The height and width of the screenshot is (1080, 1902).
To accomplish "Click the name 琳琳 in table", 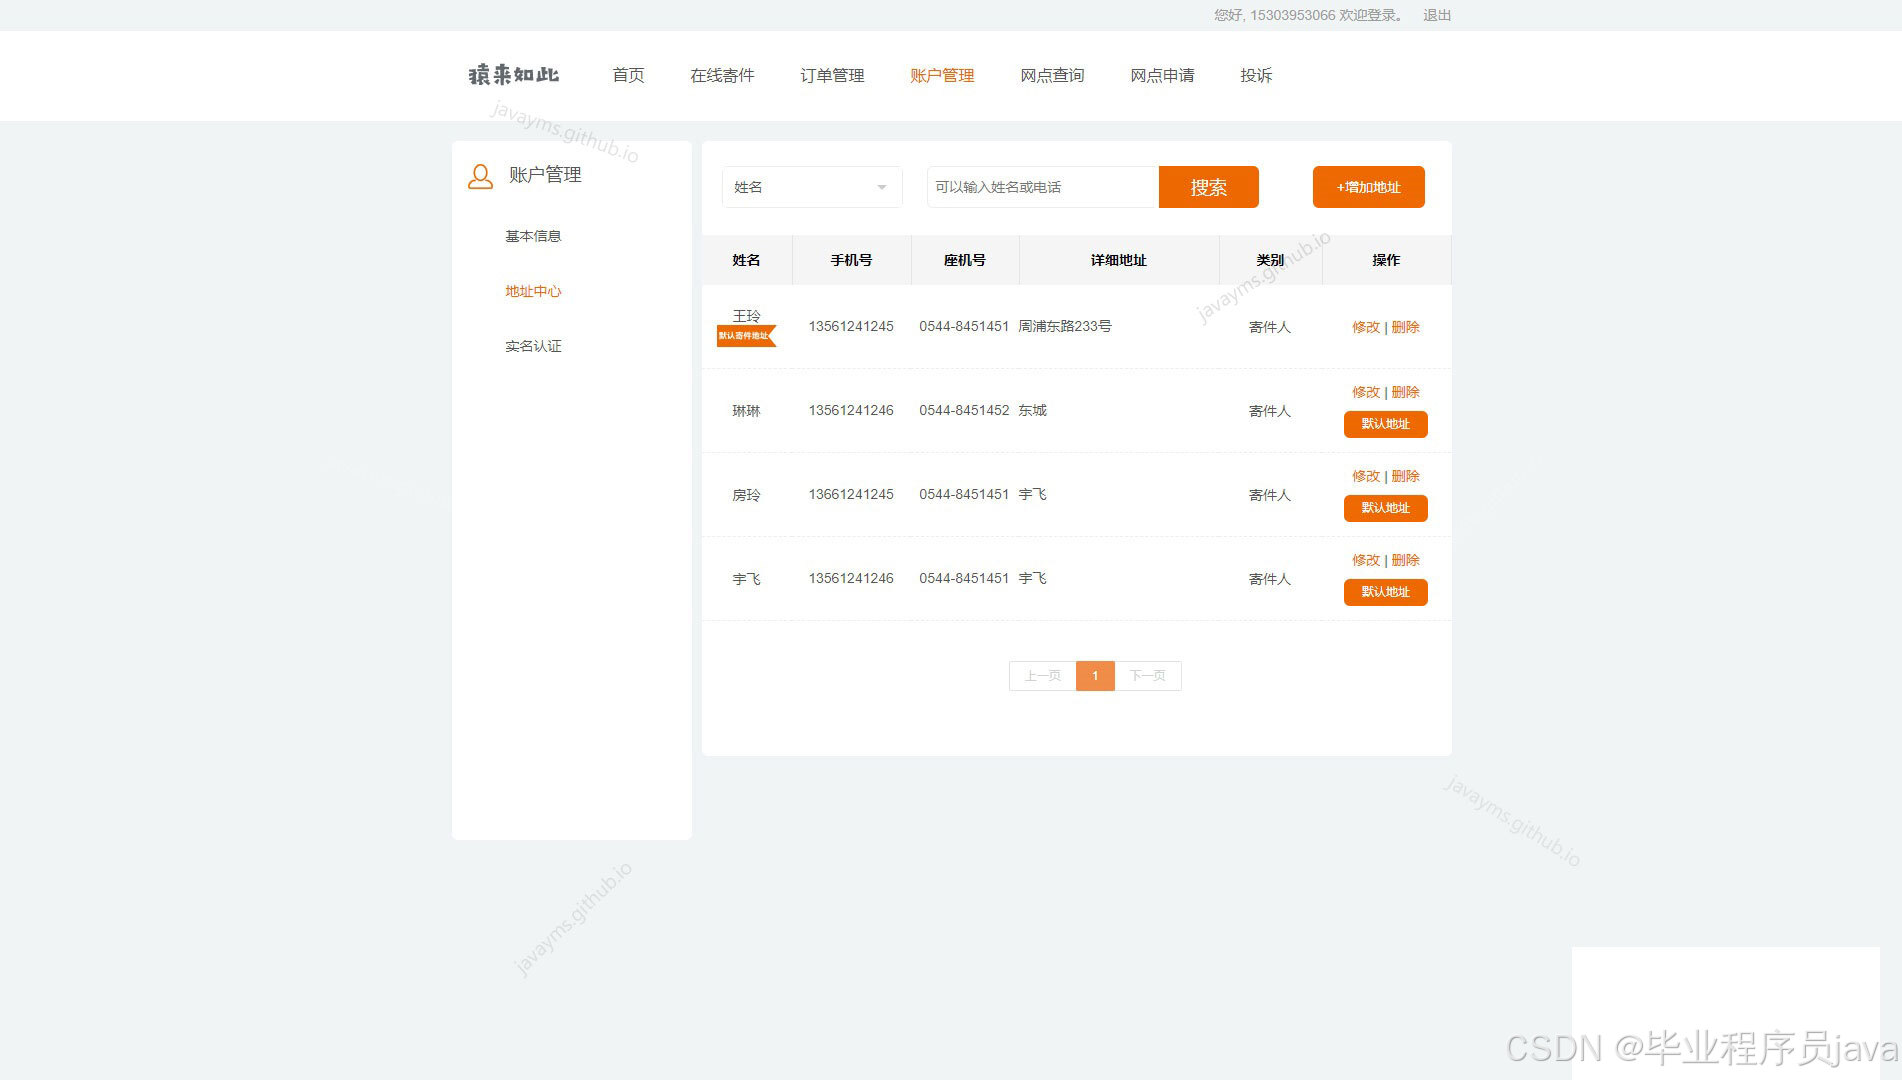I will (746, 411).
